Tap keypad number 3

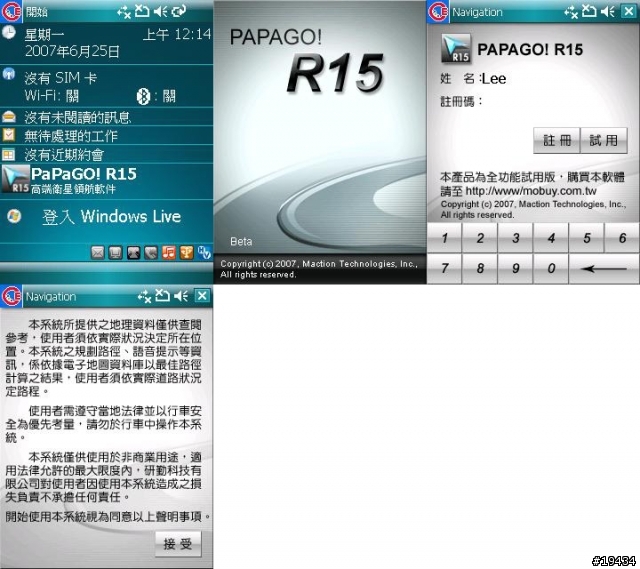click(516, 238)
